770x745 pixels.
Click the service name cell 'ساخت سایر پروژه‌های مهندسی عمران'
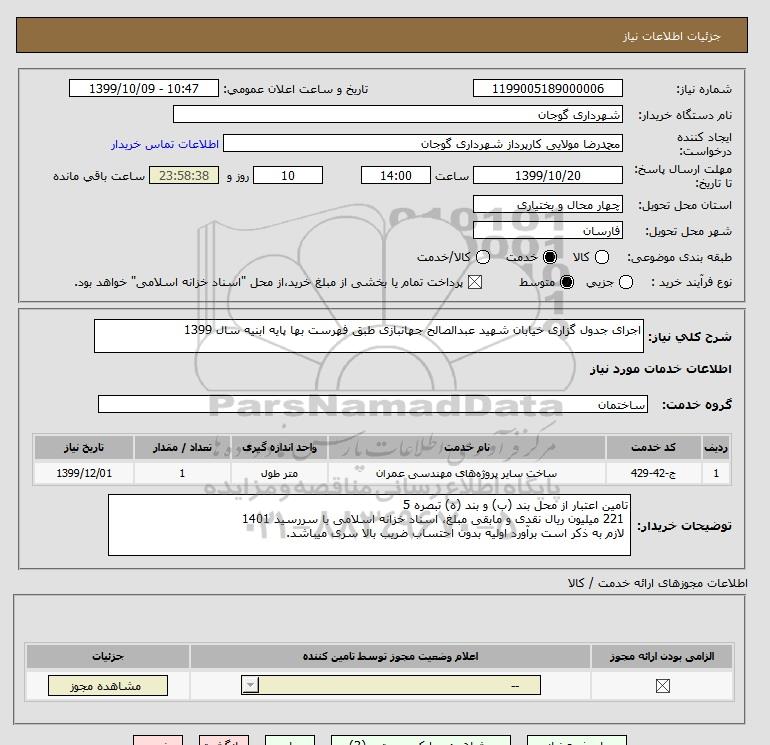[467, 473]
